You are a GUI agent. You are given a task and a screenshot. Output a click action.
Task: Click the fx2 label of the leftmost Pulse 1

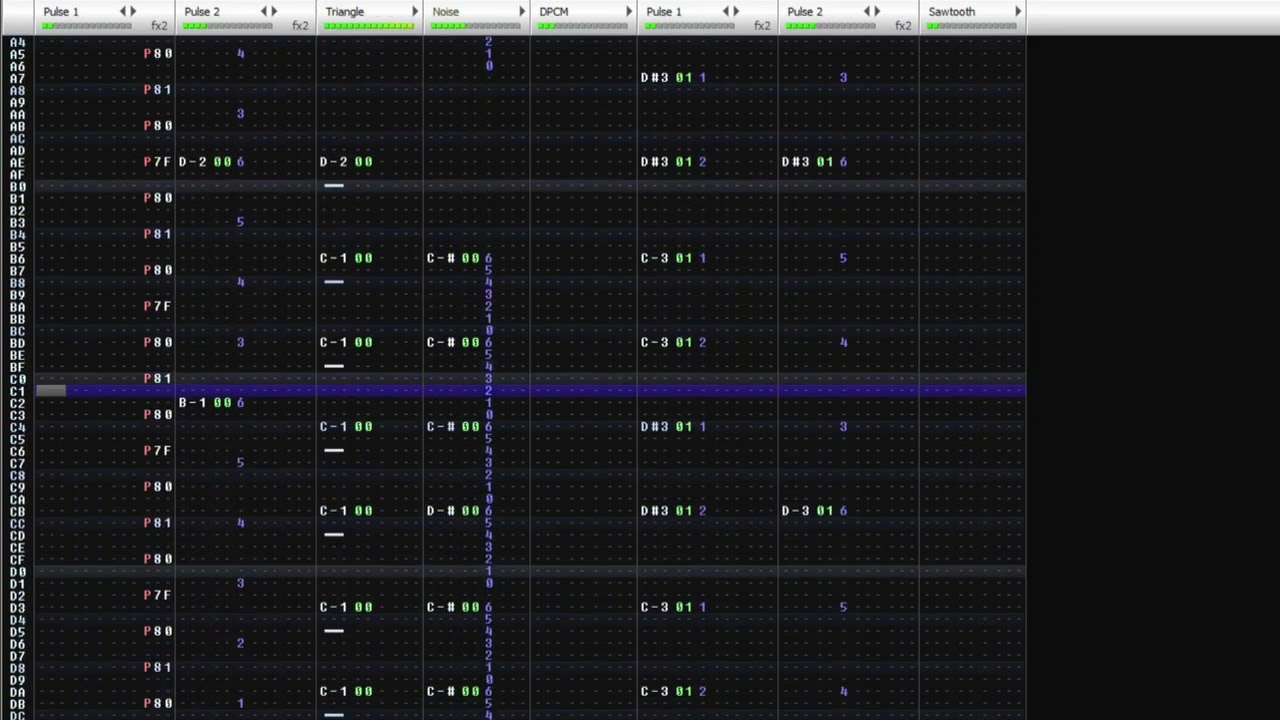click(159, 26)
